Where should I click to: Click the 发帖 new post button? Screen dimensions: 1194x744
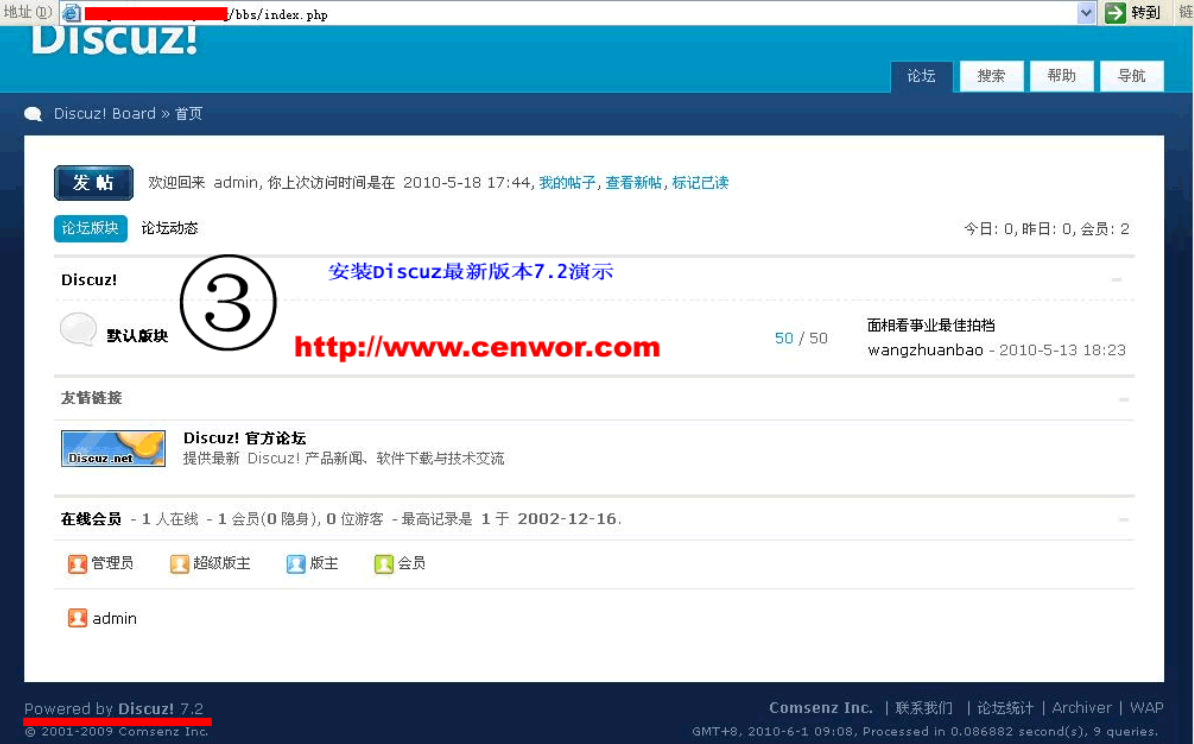point(94,183)
